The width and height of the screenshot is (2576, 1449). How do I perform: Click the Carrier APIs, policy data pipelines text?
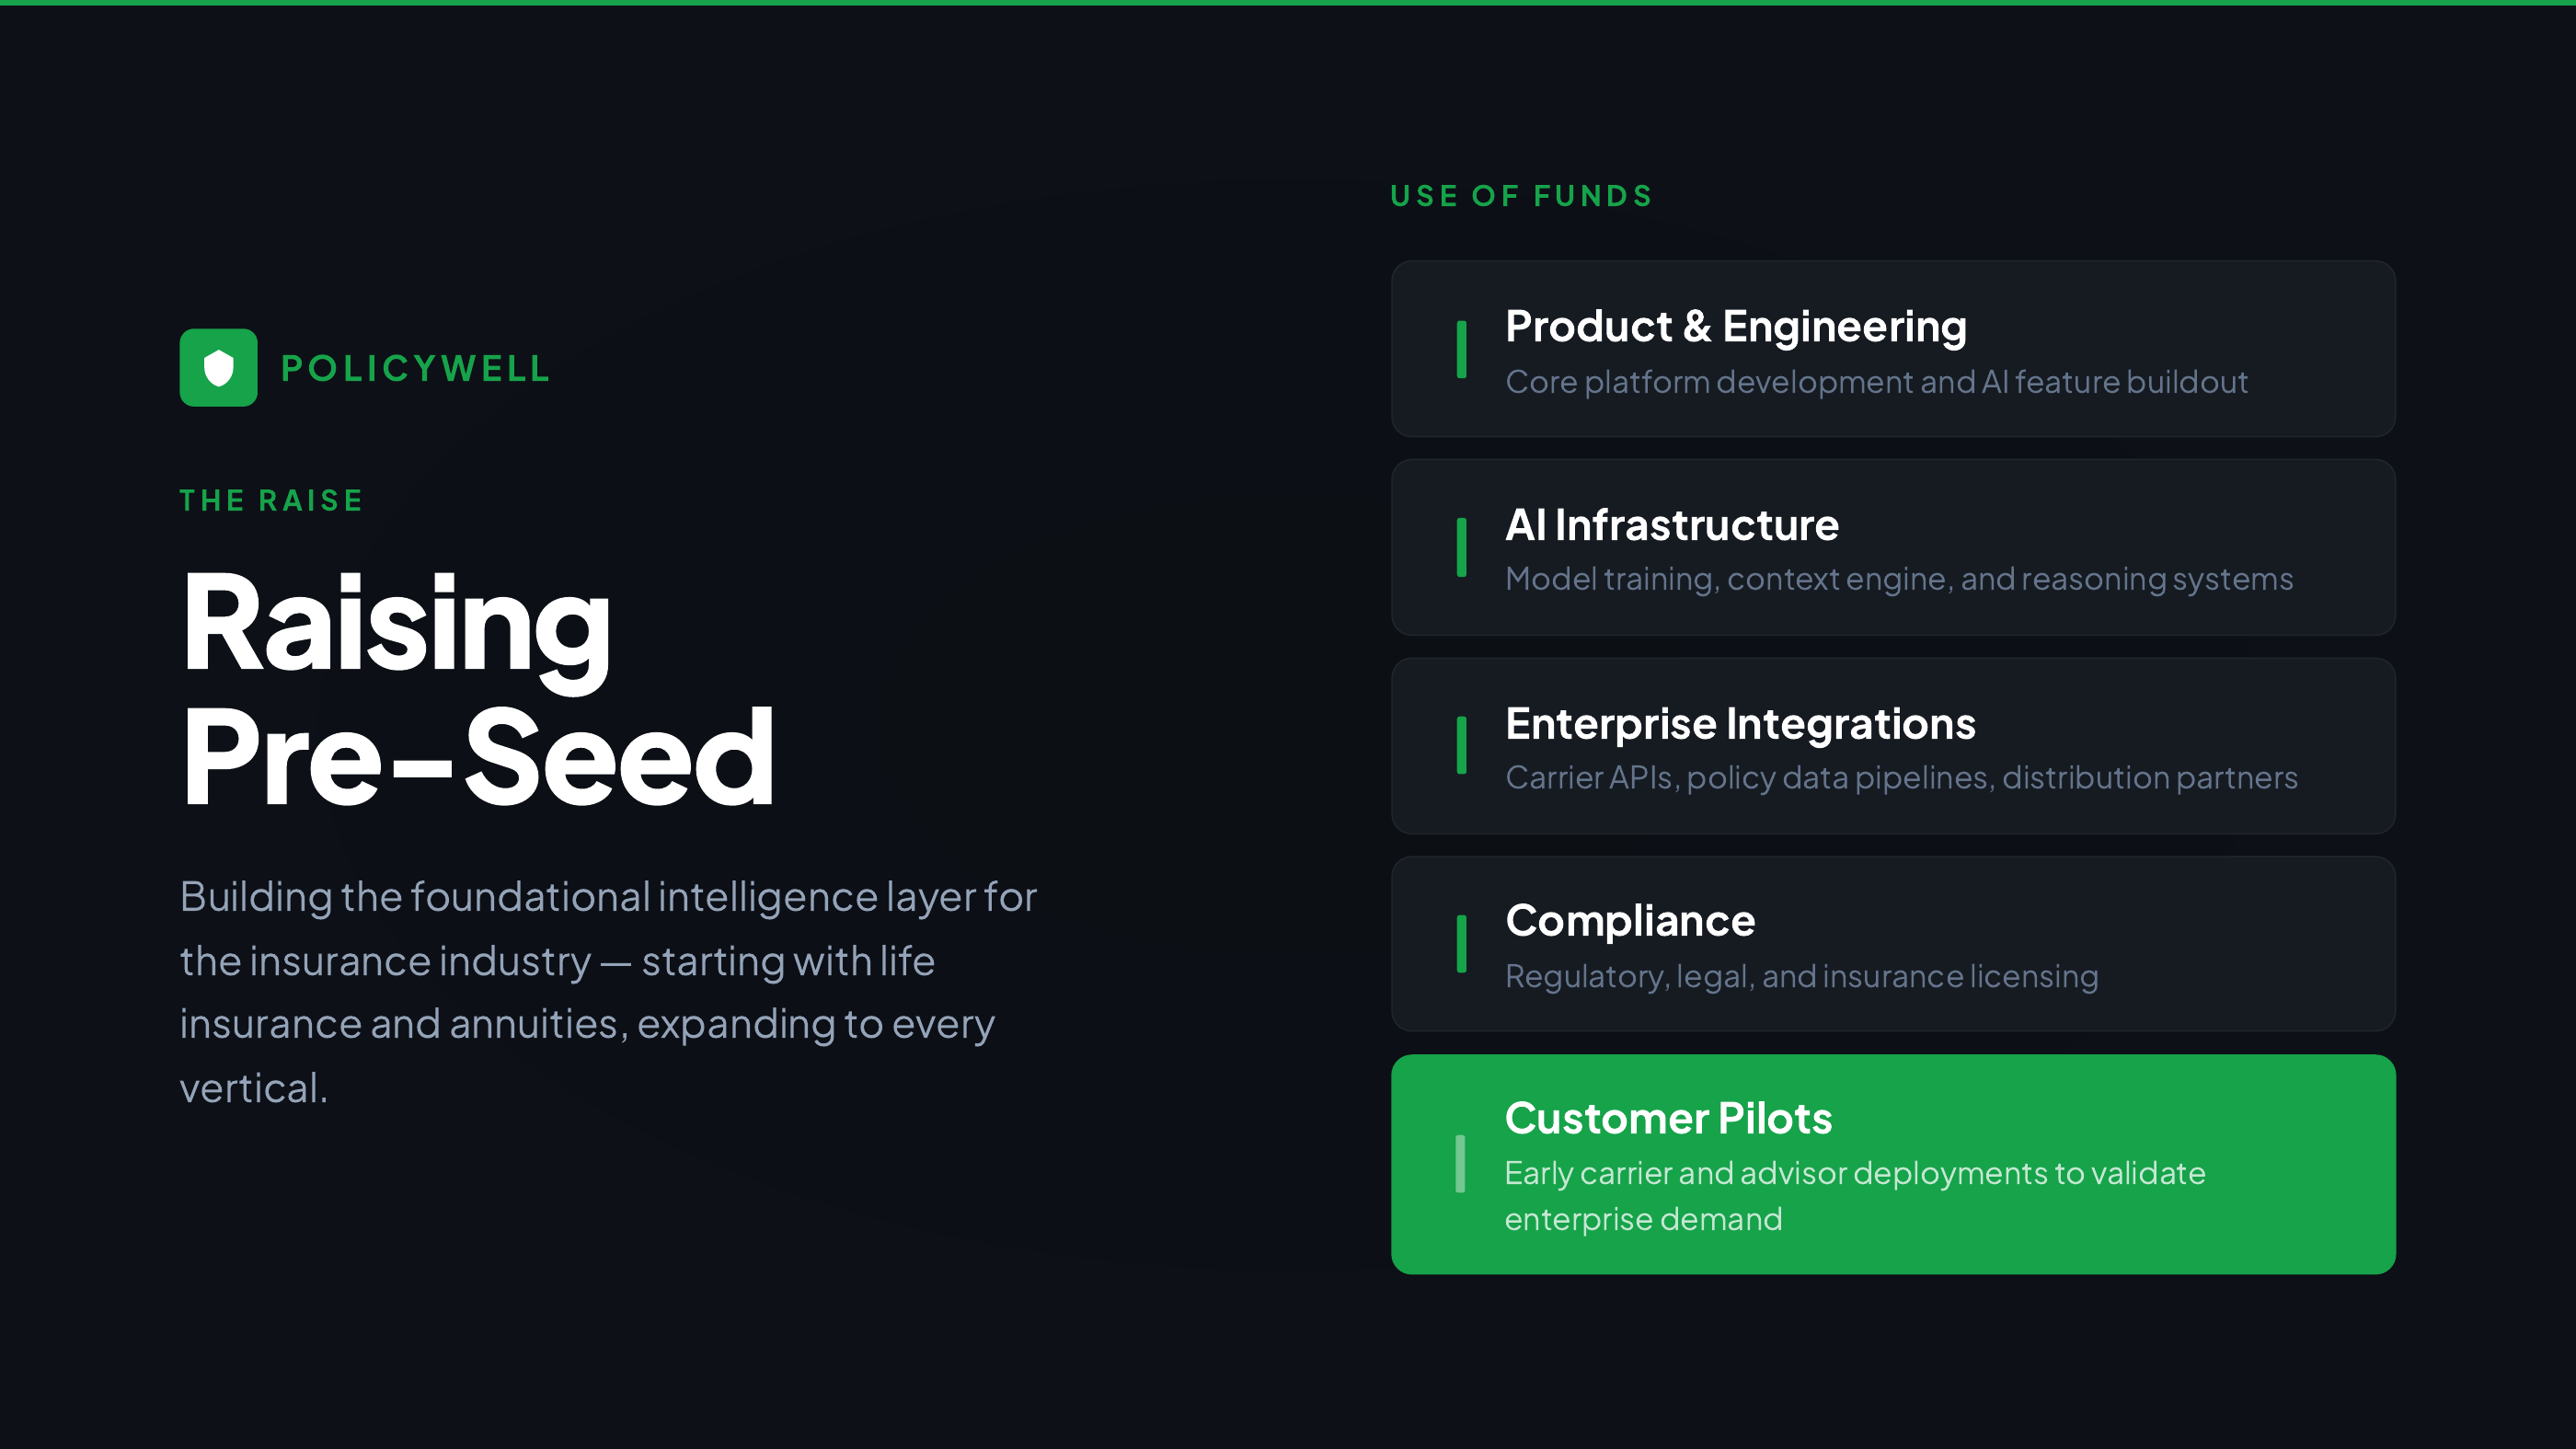click(x=1901, y=777)
